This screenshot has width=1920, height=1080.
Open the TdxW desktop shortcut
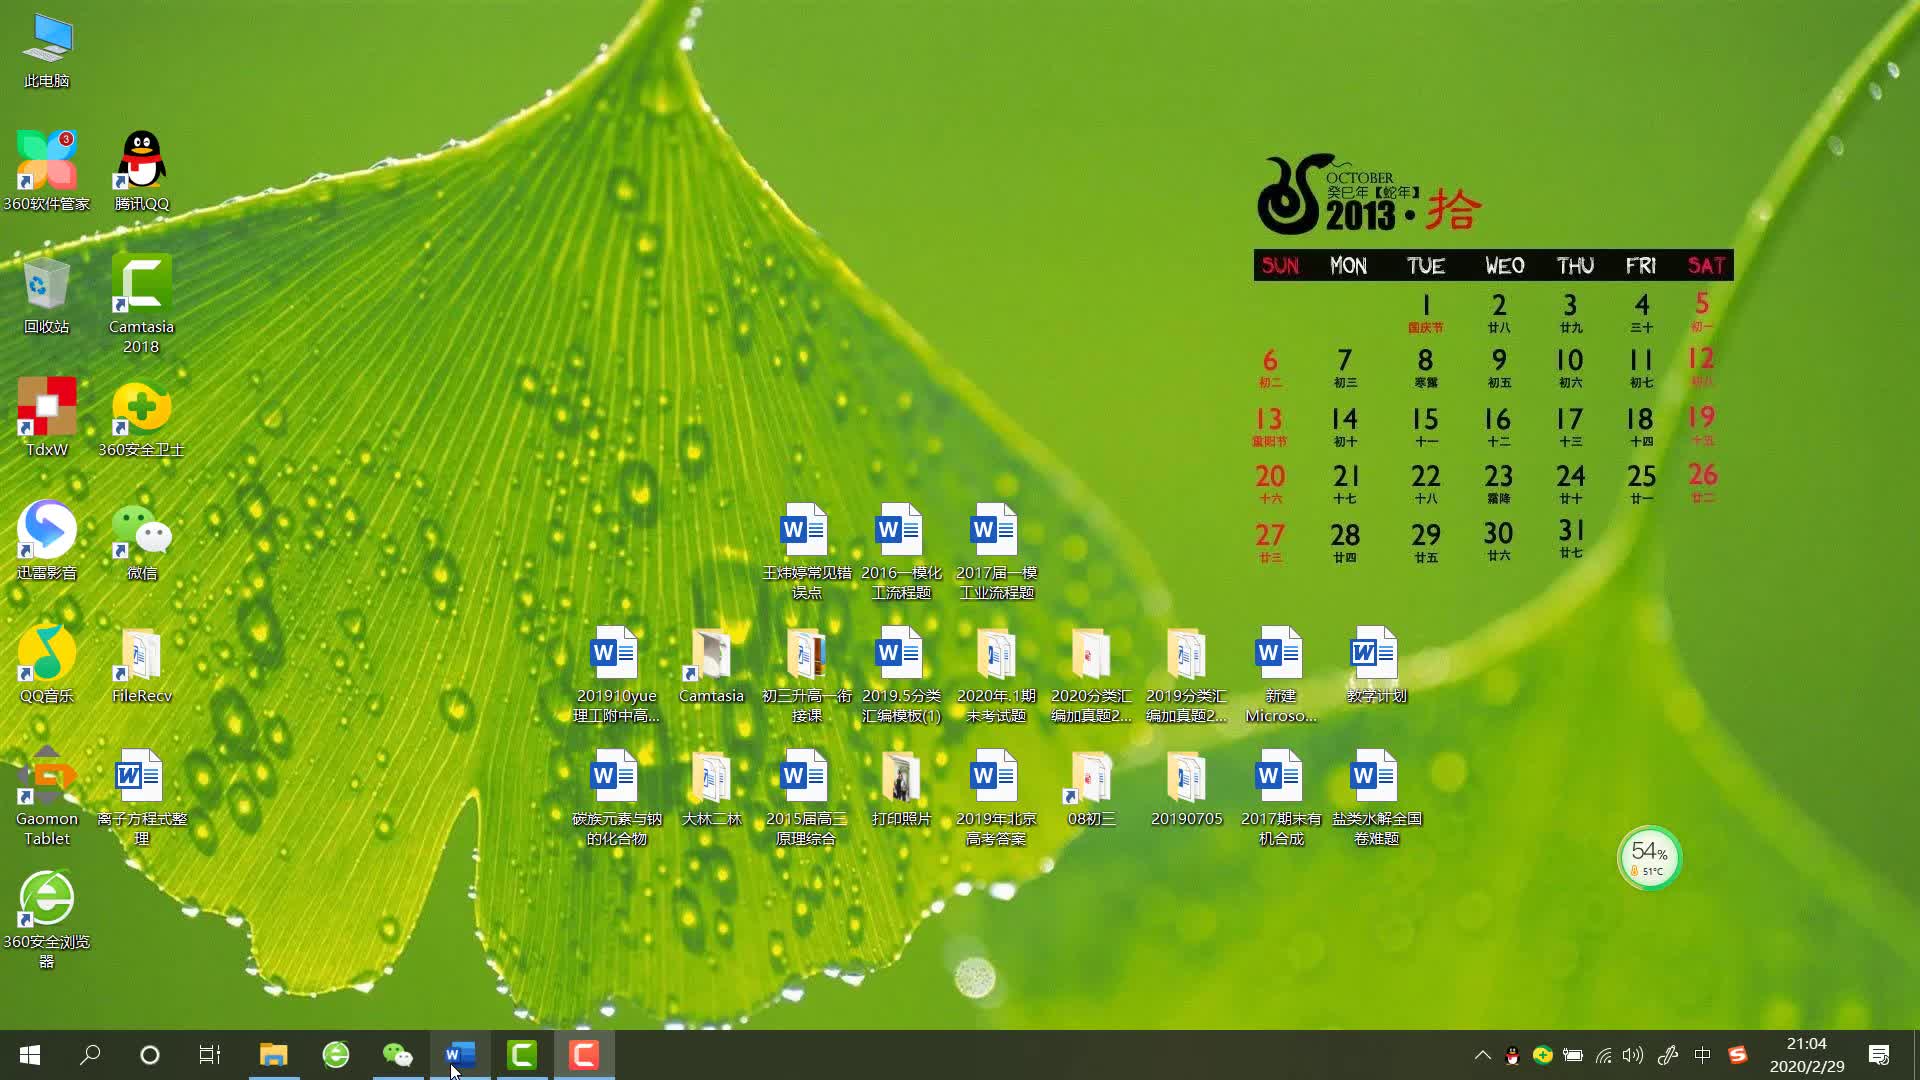coord(47,418)
